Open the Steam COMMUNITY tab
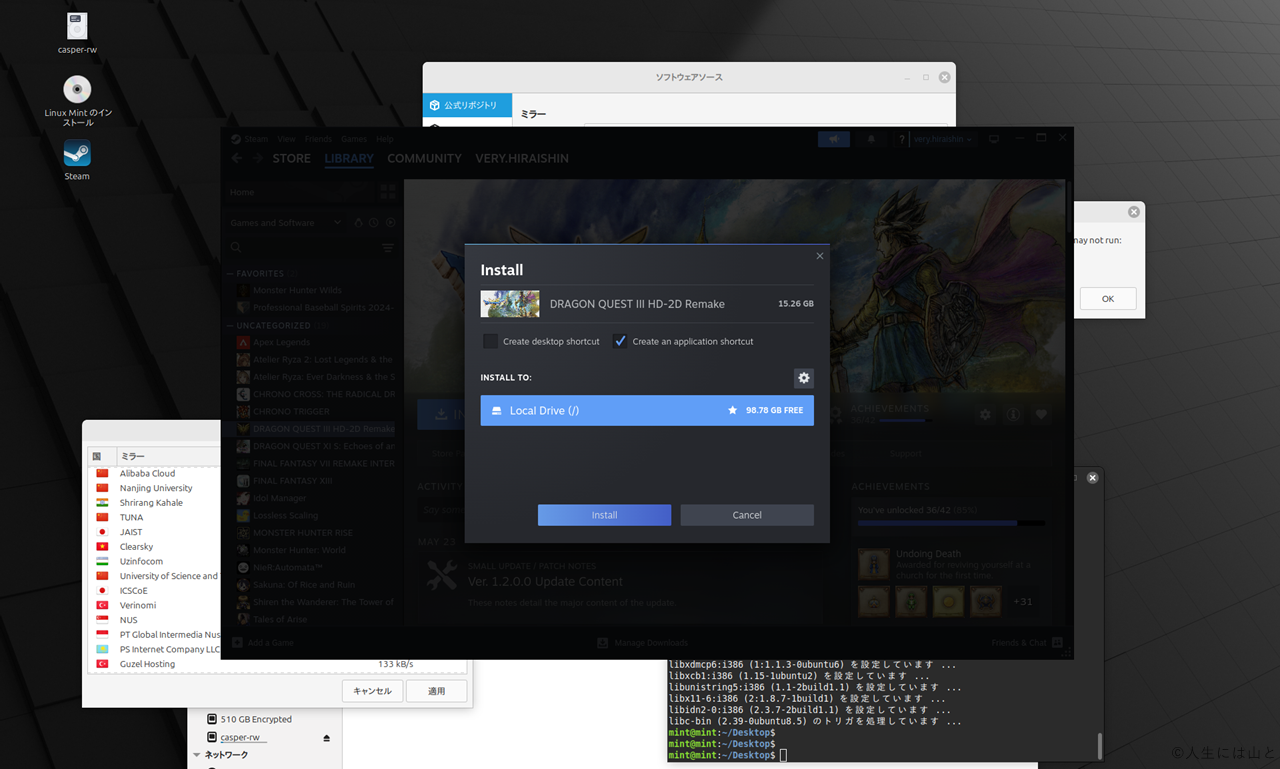 click(424, 158)
